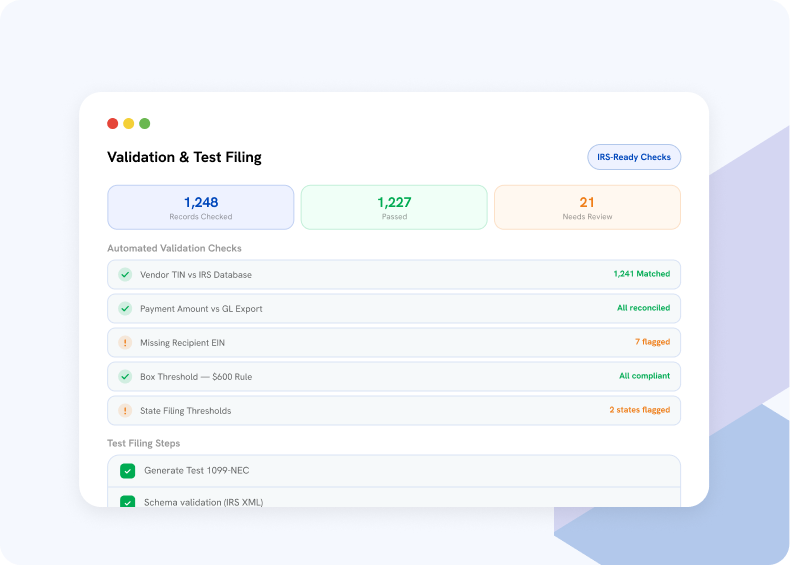Open the 21 Needs Review card
Screen dimensions: 790x565
pos(587,207)
